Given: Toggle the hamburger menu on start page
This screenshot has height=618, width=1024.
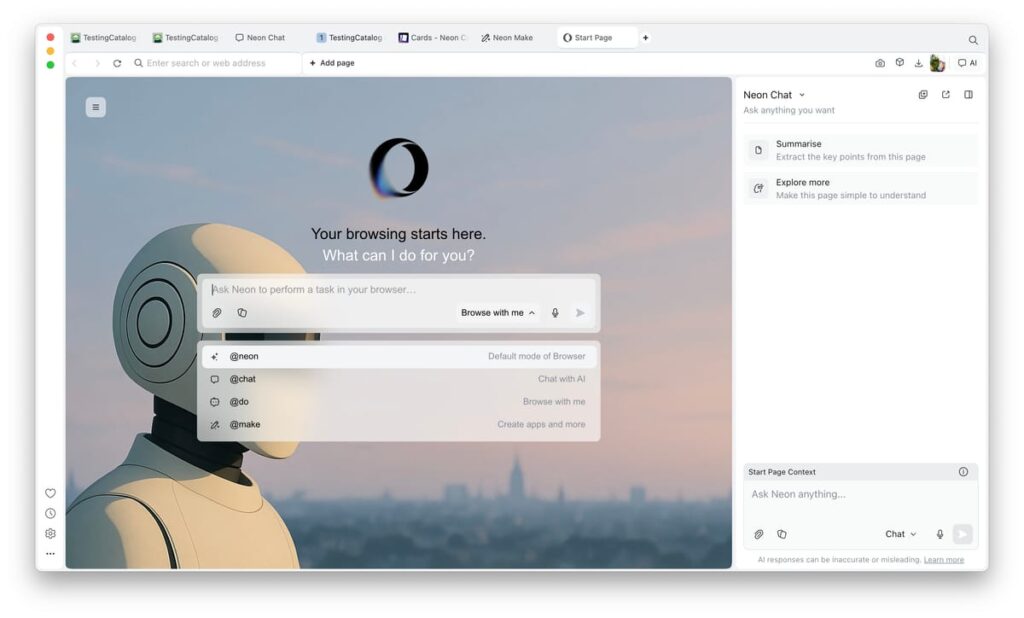Looking at the screenshot, I should 96,107.
